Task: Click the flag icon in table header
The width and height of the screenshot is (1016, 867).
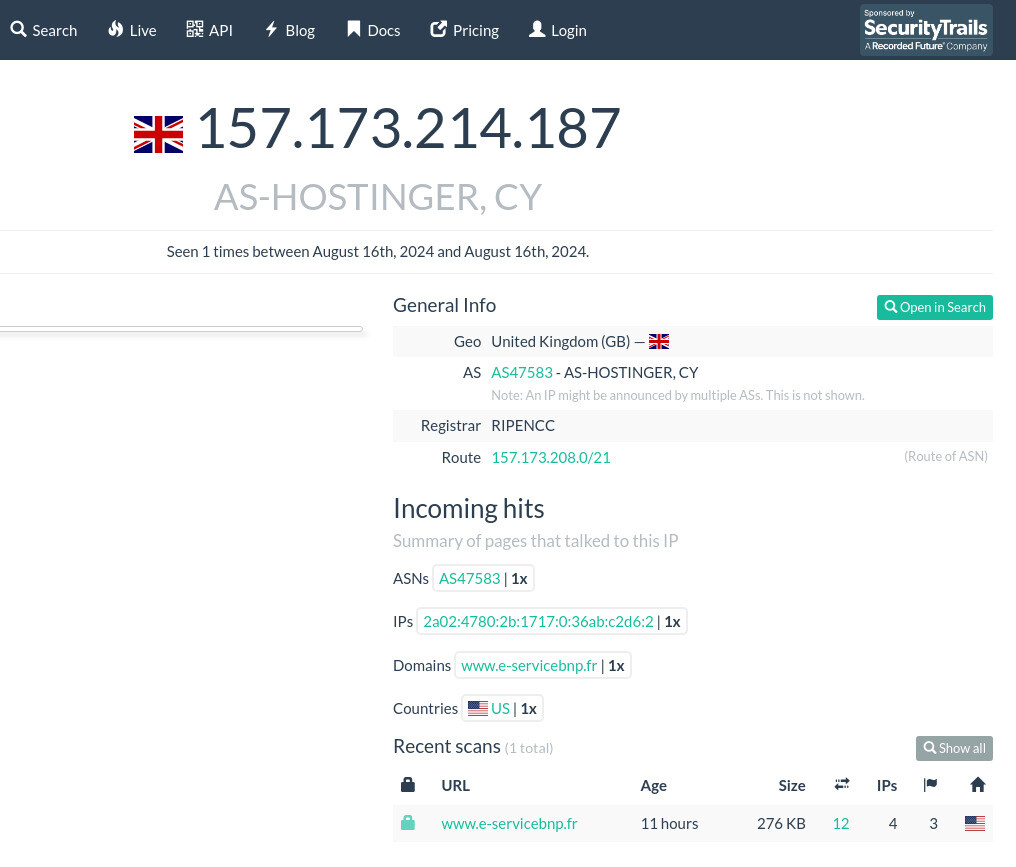Action: 930,785
